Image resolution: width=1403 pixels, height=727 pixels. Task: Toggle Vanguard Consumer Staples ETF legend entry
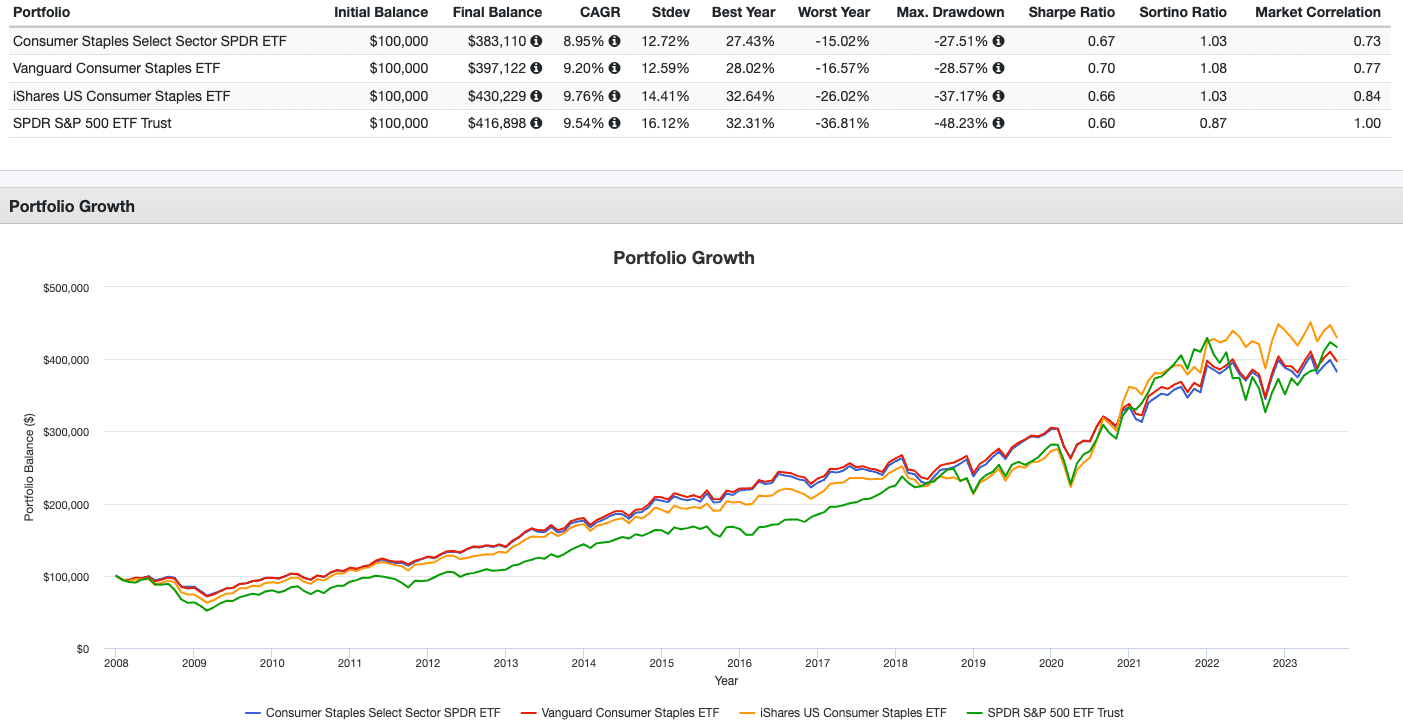(x=620, y=713)
